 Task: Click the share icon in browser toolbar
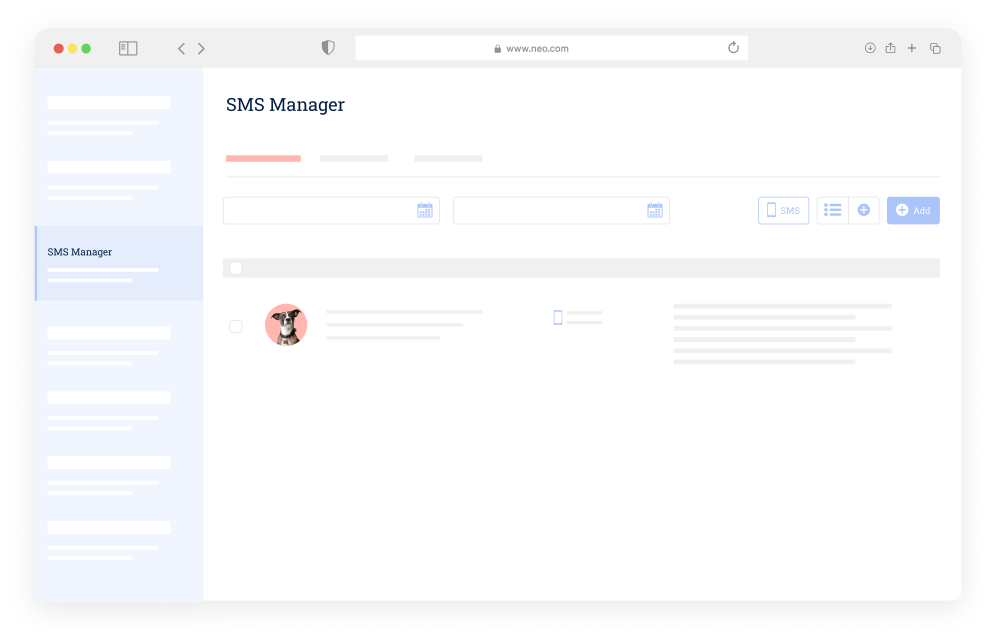tap(890, 48)
